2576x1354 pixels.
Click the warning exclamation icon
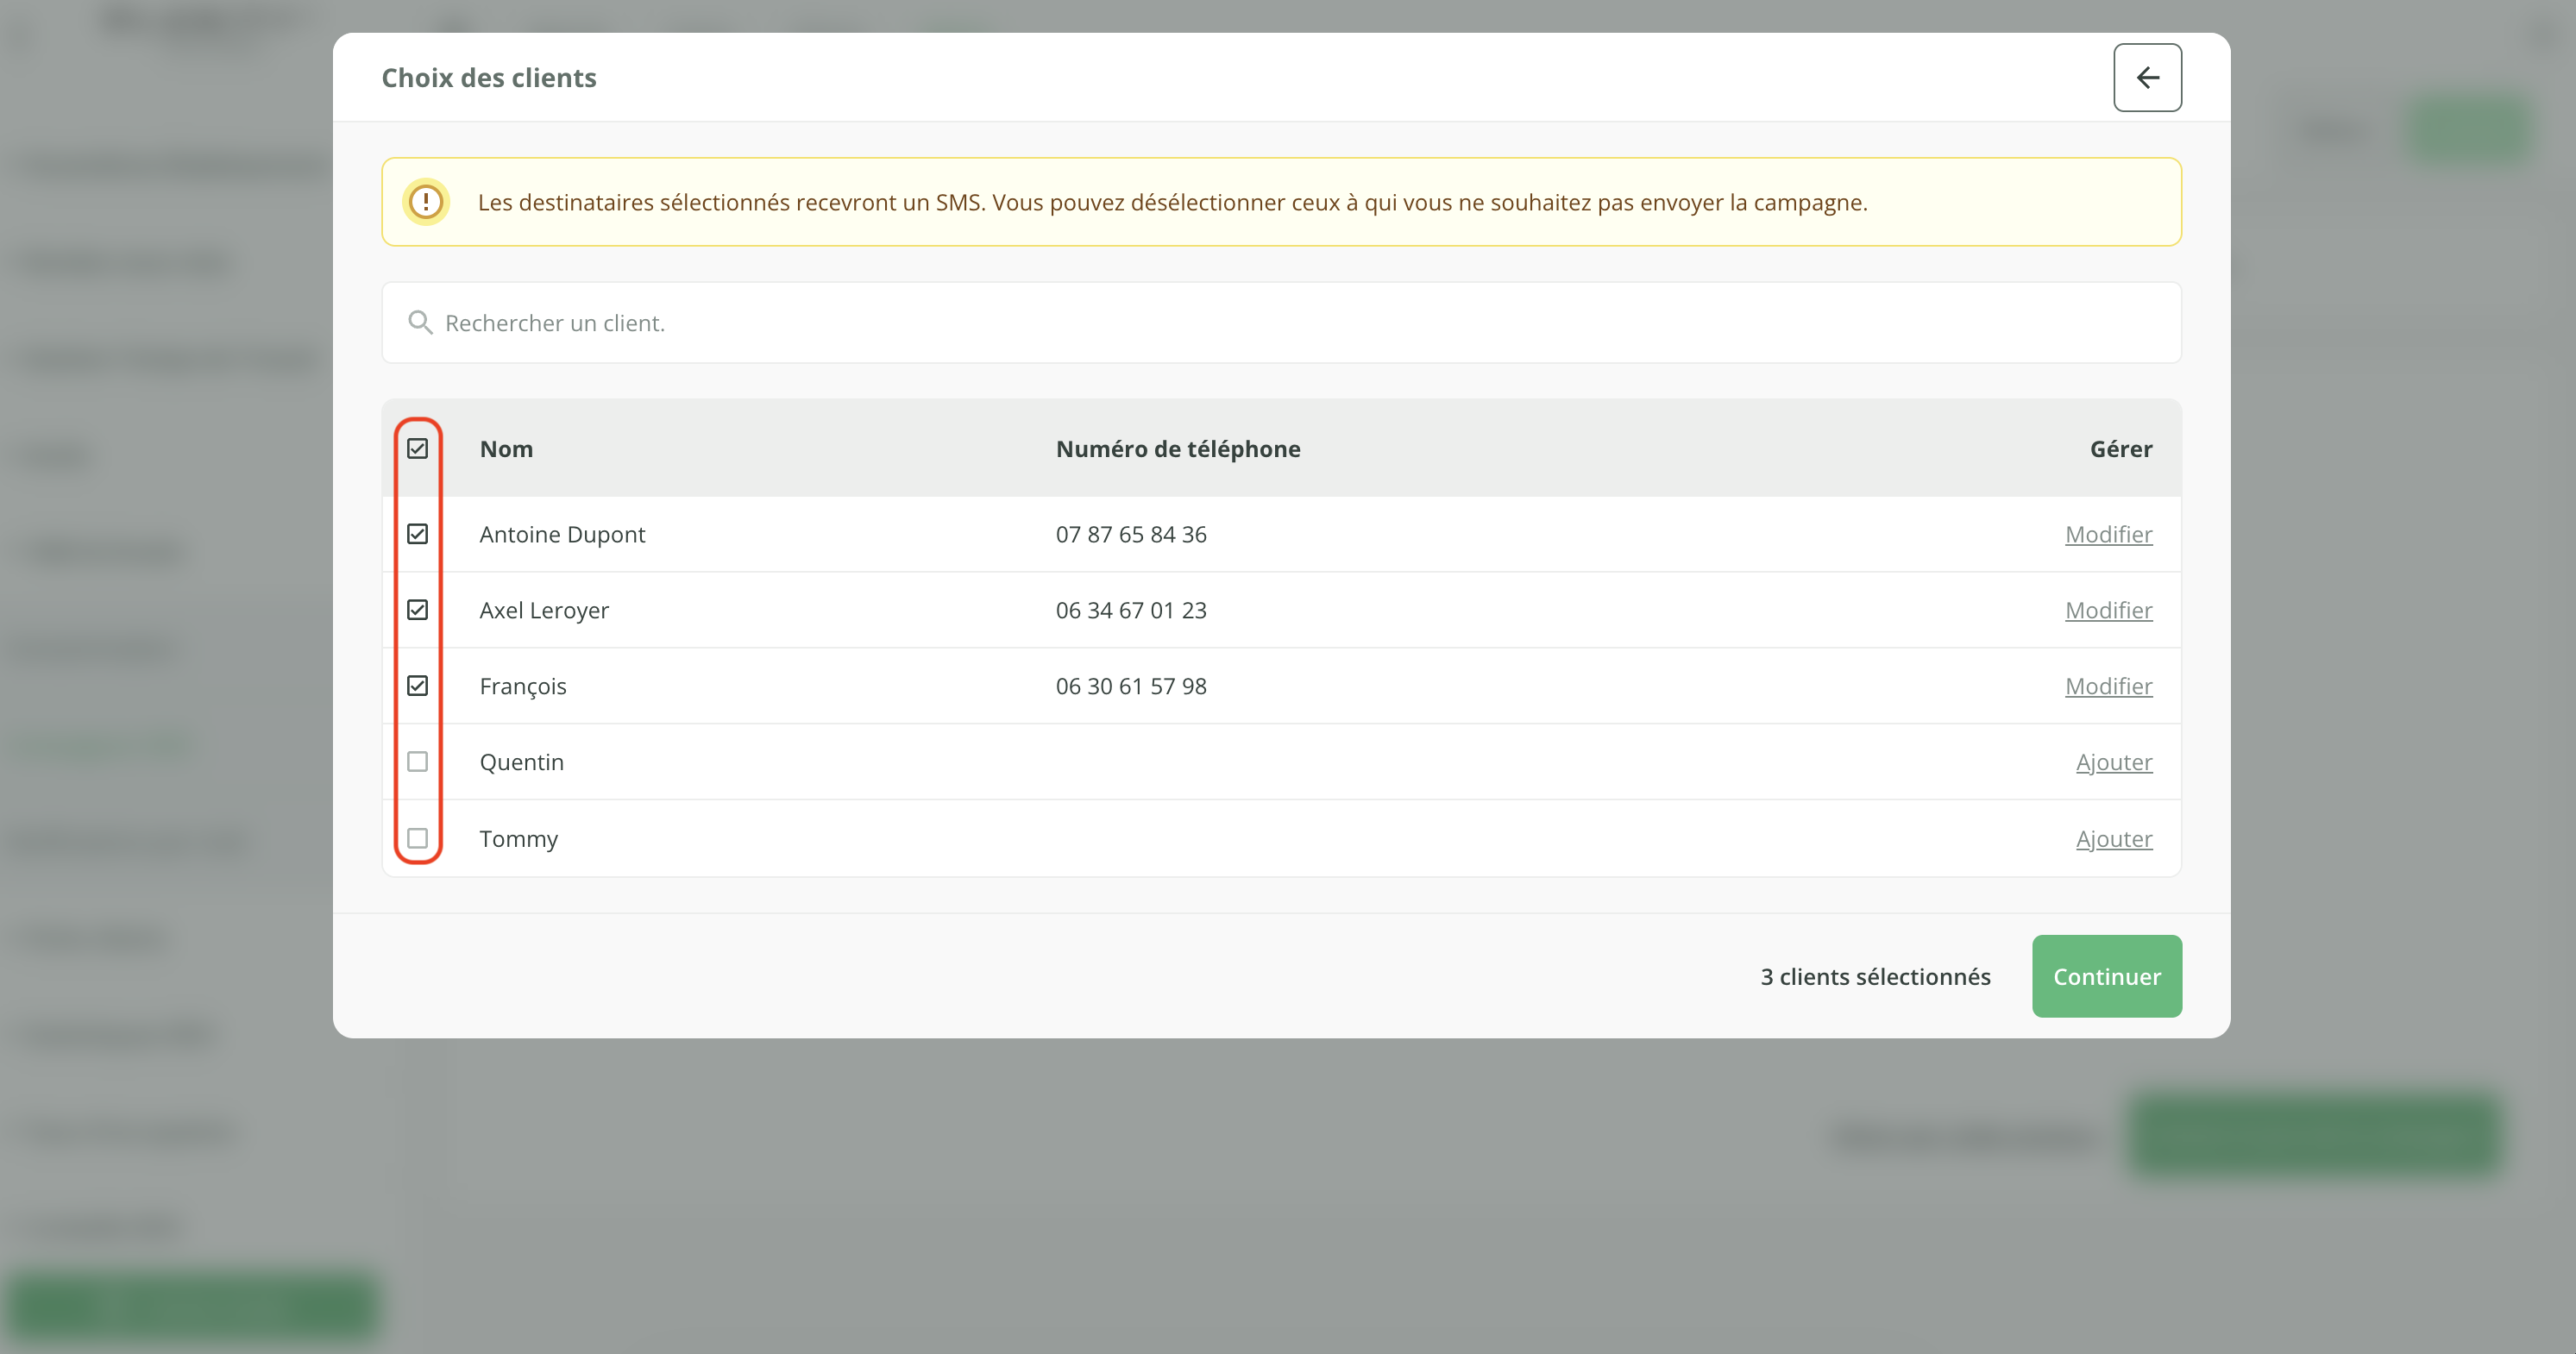point(426,202)
